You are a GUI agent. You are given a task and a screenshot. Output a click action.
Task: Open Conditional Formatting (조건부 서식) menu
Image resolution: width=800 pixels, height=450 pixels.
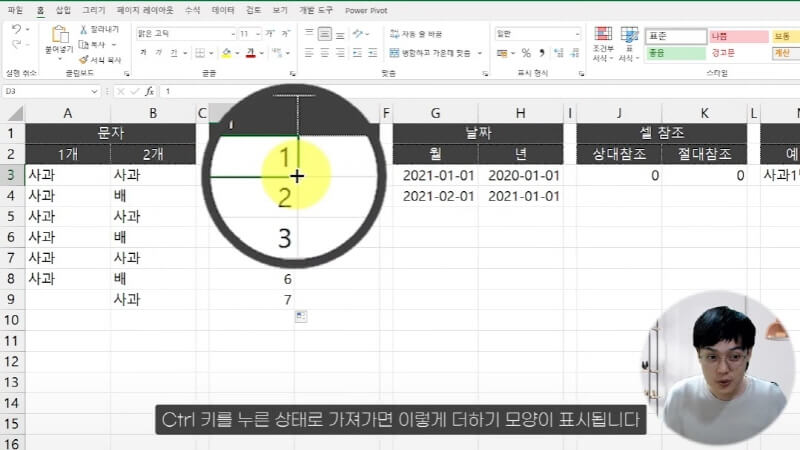coord(603,44)
